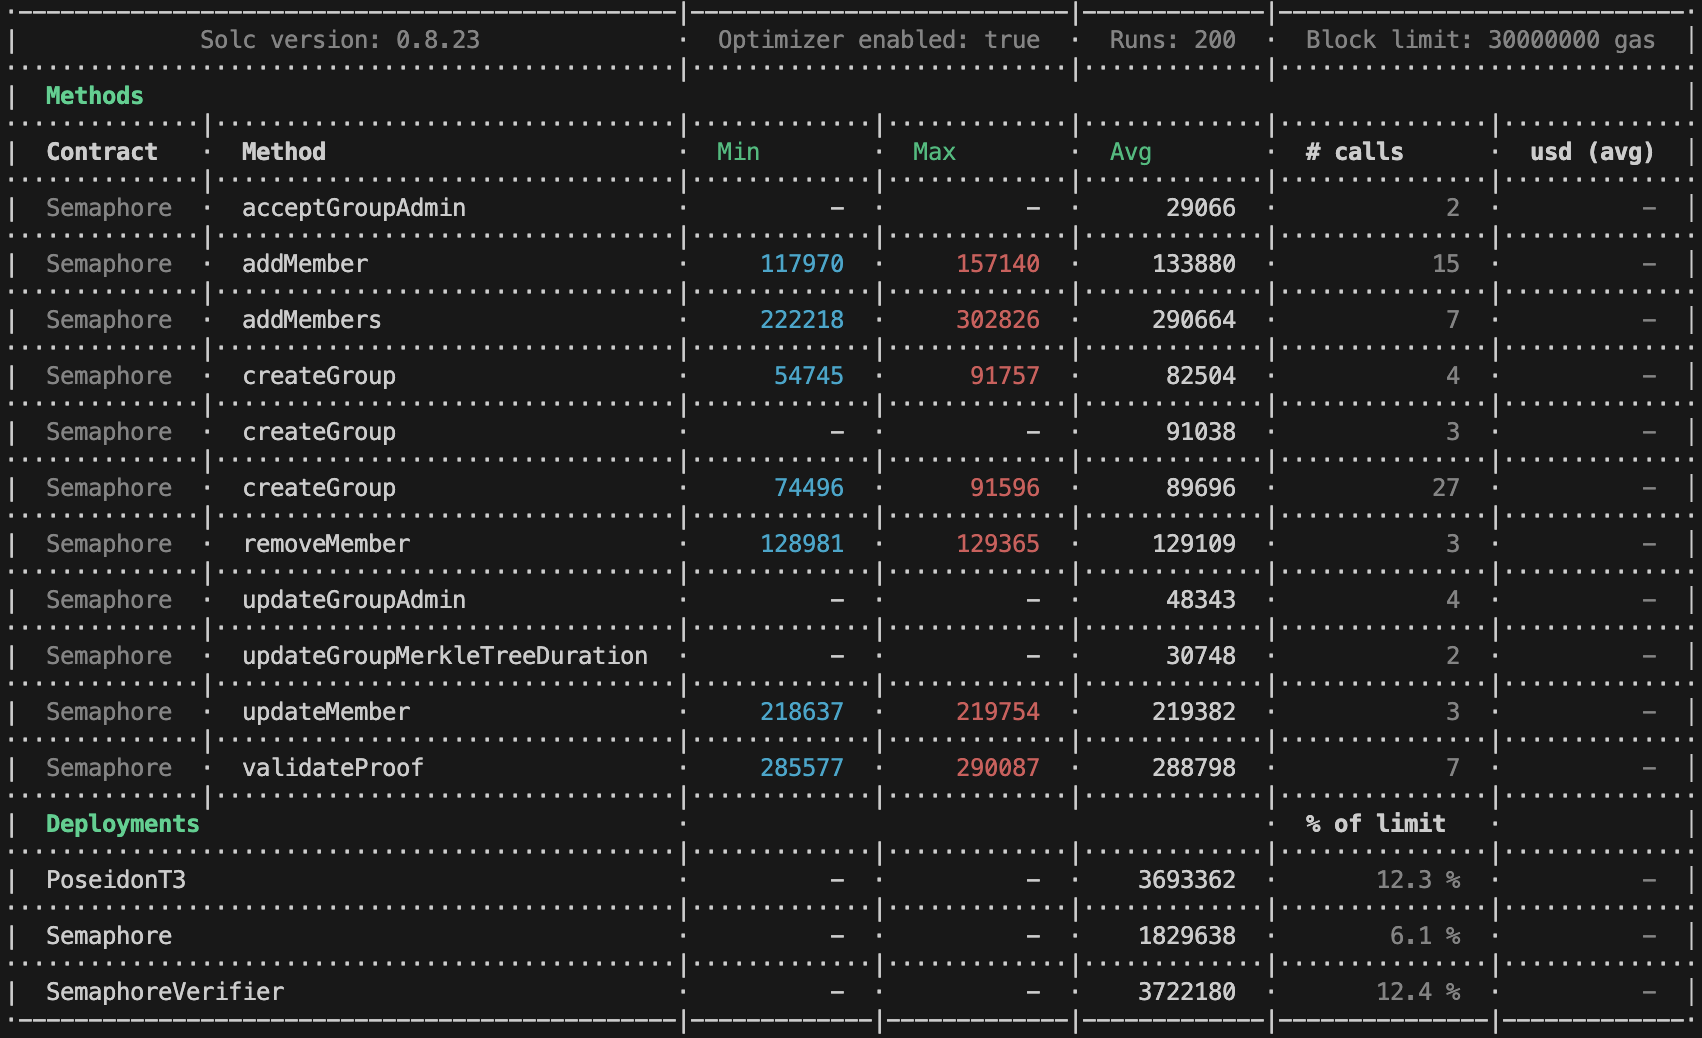Click 'Optimizer enabled: true' text

coord(879,40)
